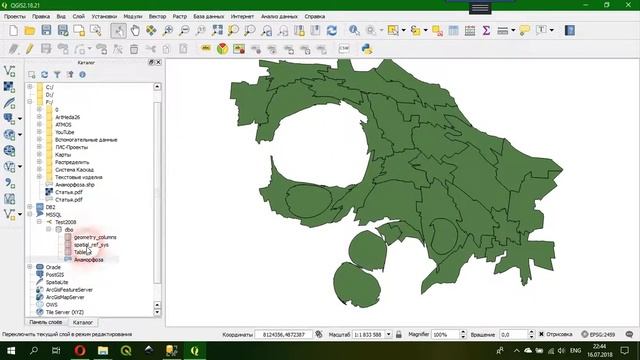Open the Measure tool dropdown arrow
Screen dimensions: 640x360
(513, 31)
